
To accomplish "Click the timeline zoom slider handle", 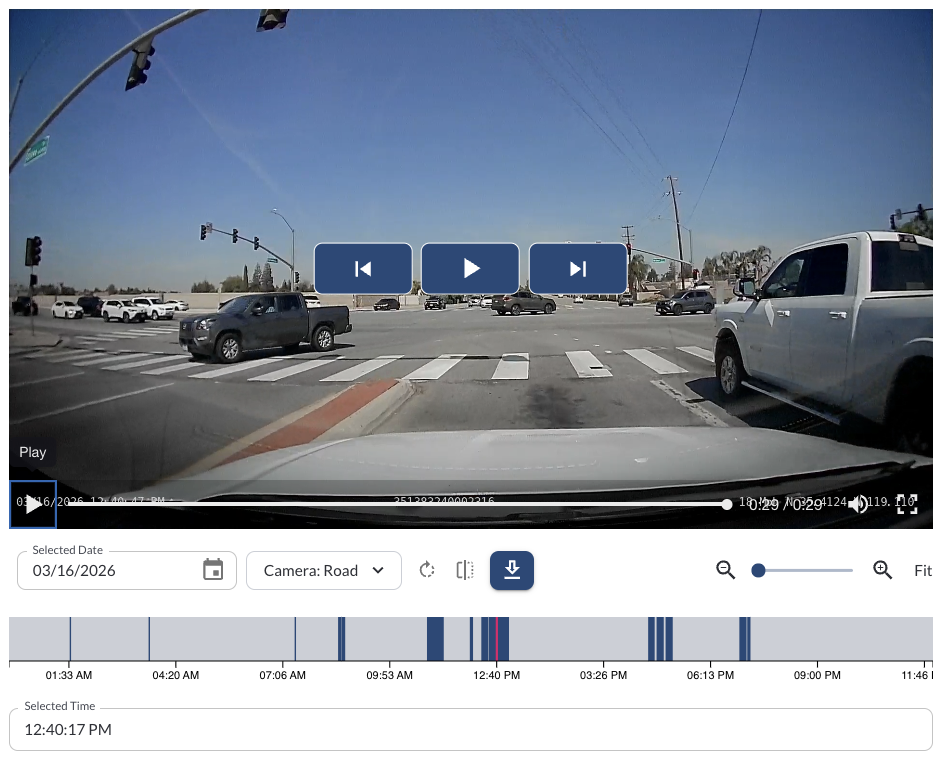I will [x=758, y=570].
